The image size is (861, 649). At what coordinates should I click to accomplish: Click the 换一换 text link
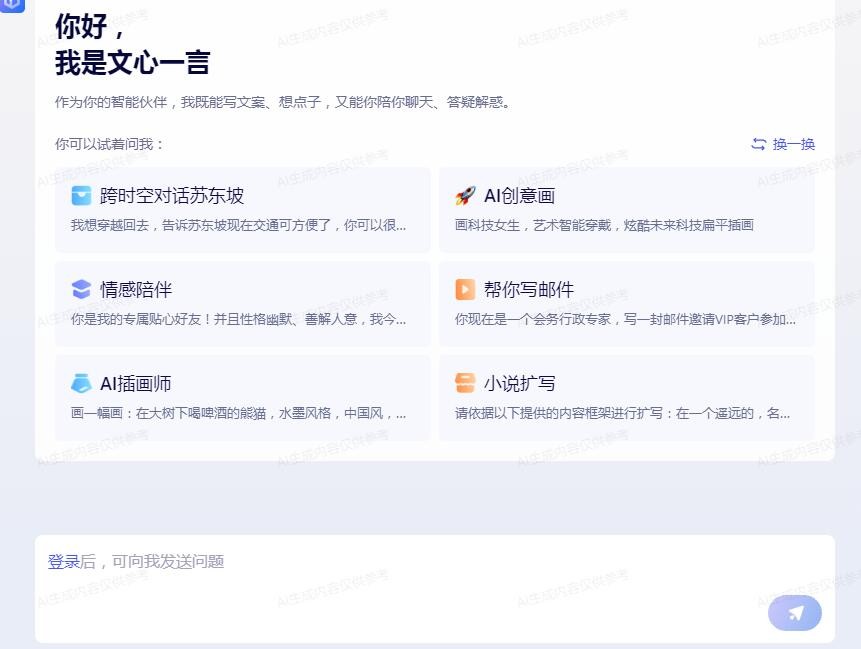point(793,144)
